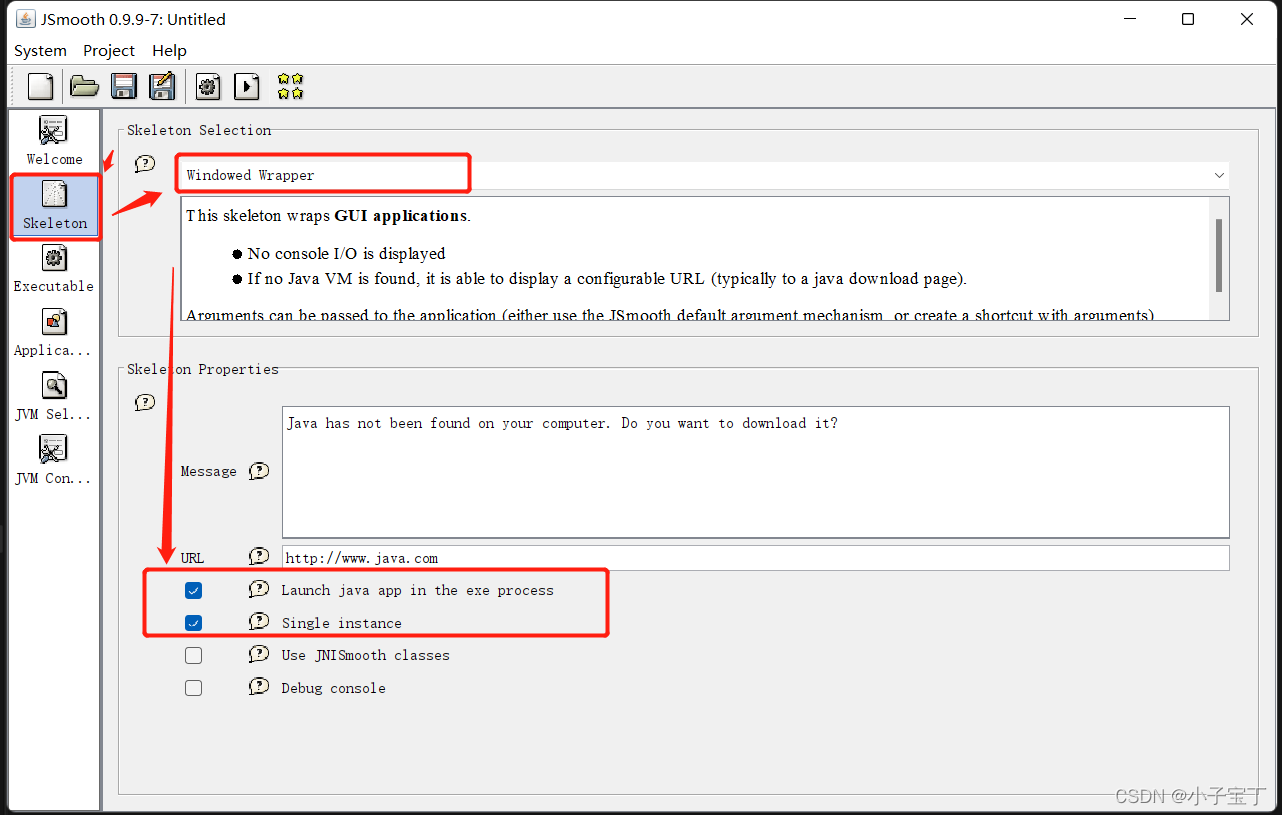
Task: Go to the Executable sidebar panel
Action: (x=54, y=269)
